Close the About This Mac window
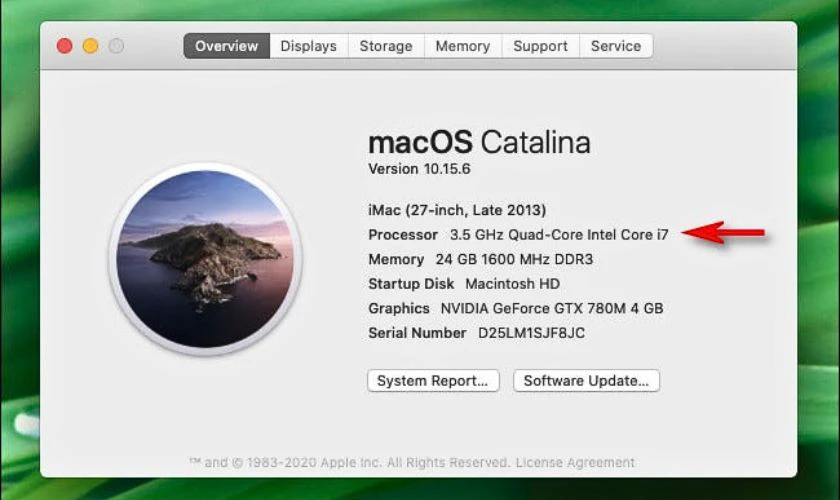 [x=65, y=46]
